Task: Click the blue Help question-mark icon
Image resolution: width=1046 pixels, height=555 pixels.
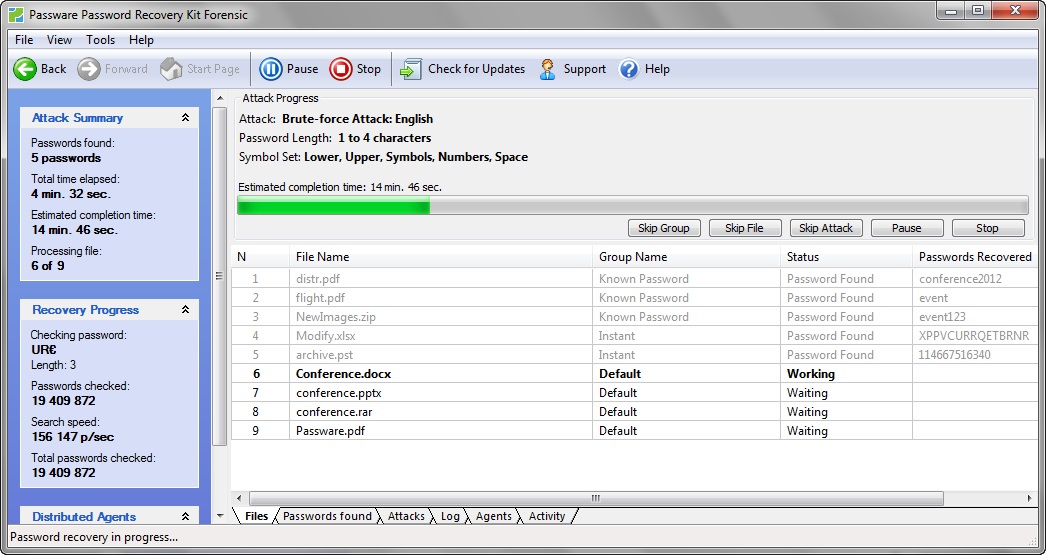Action: click(628, 69)
